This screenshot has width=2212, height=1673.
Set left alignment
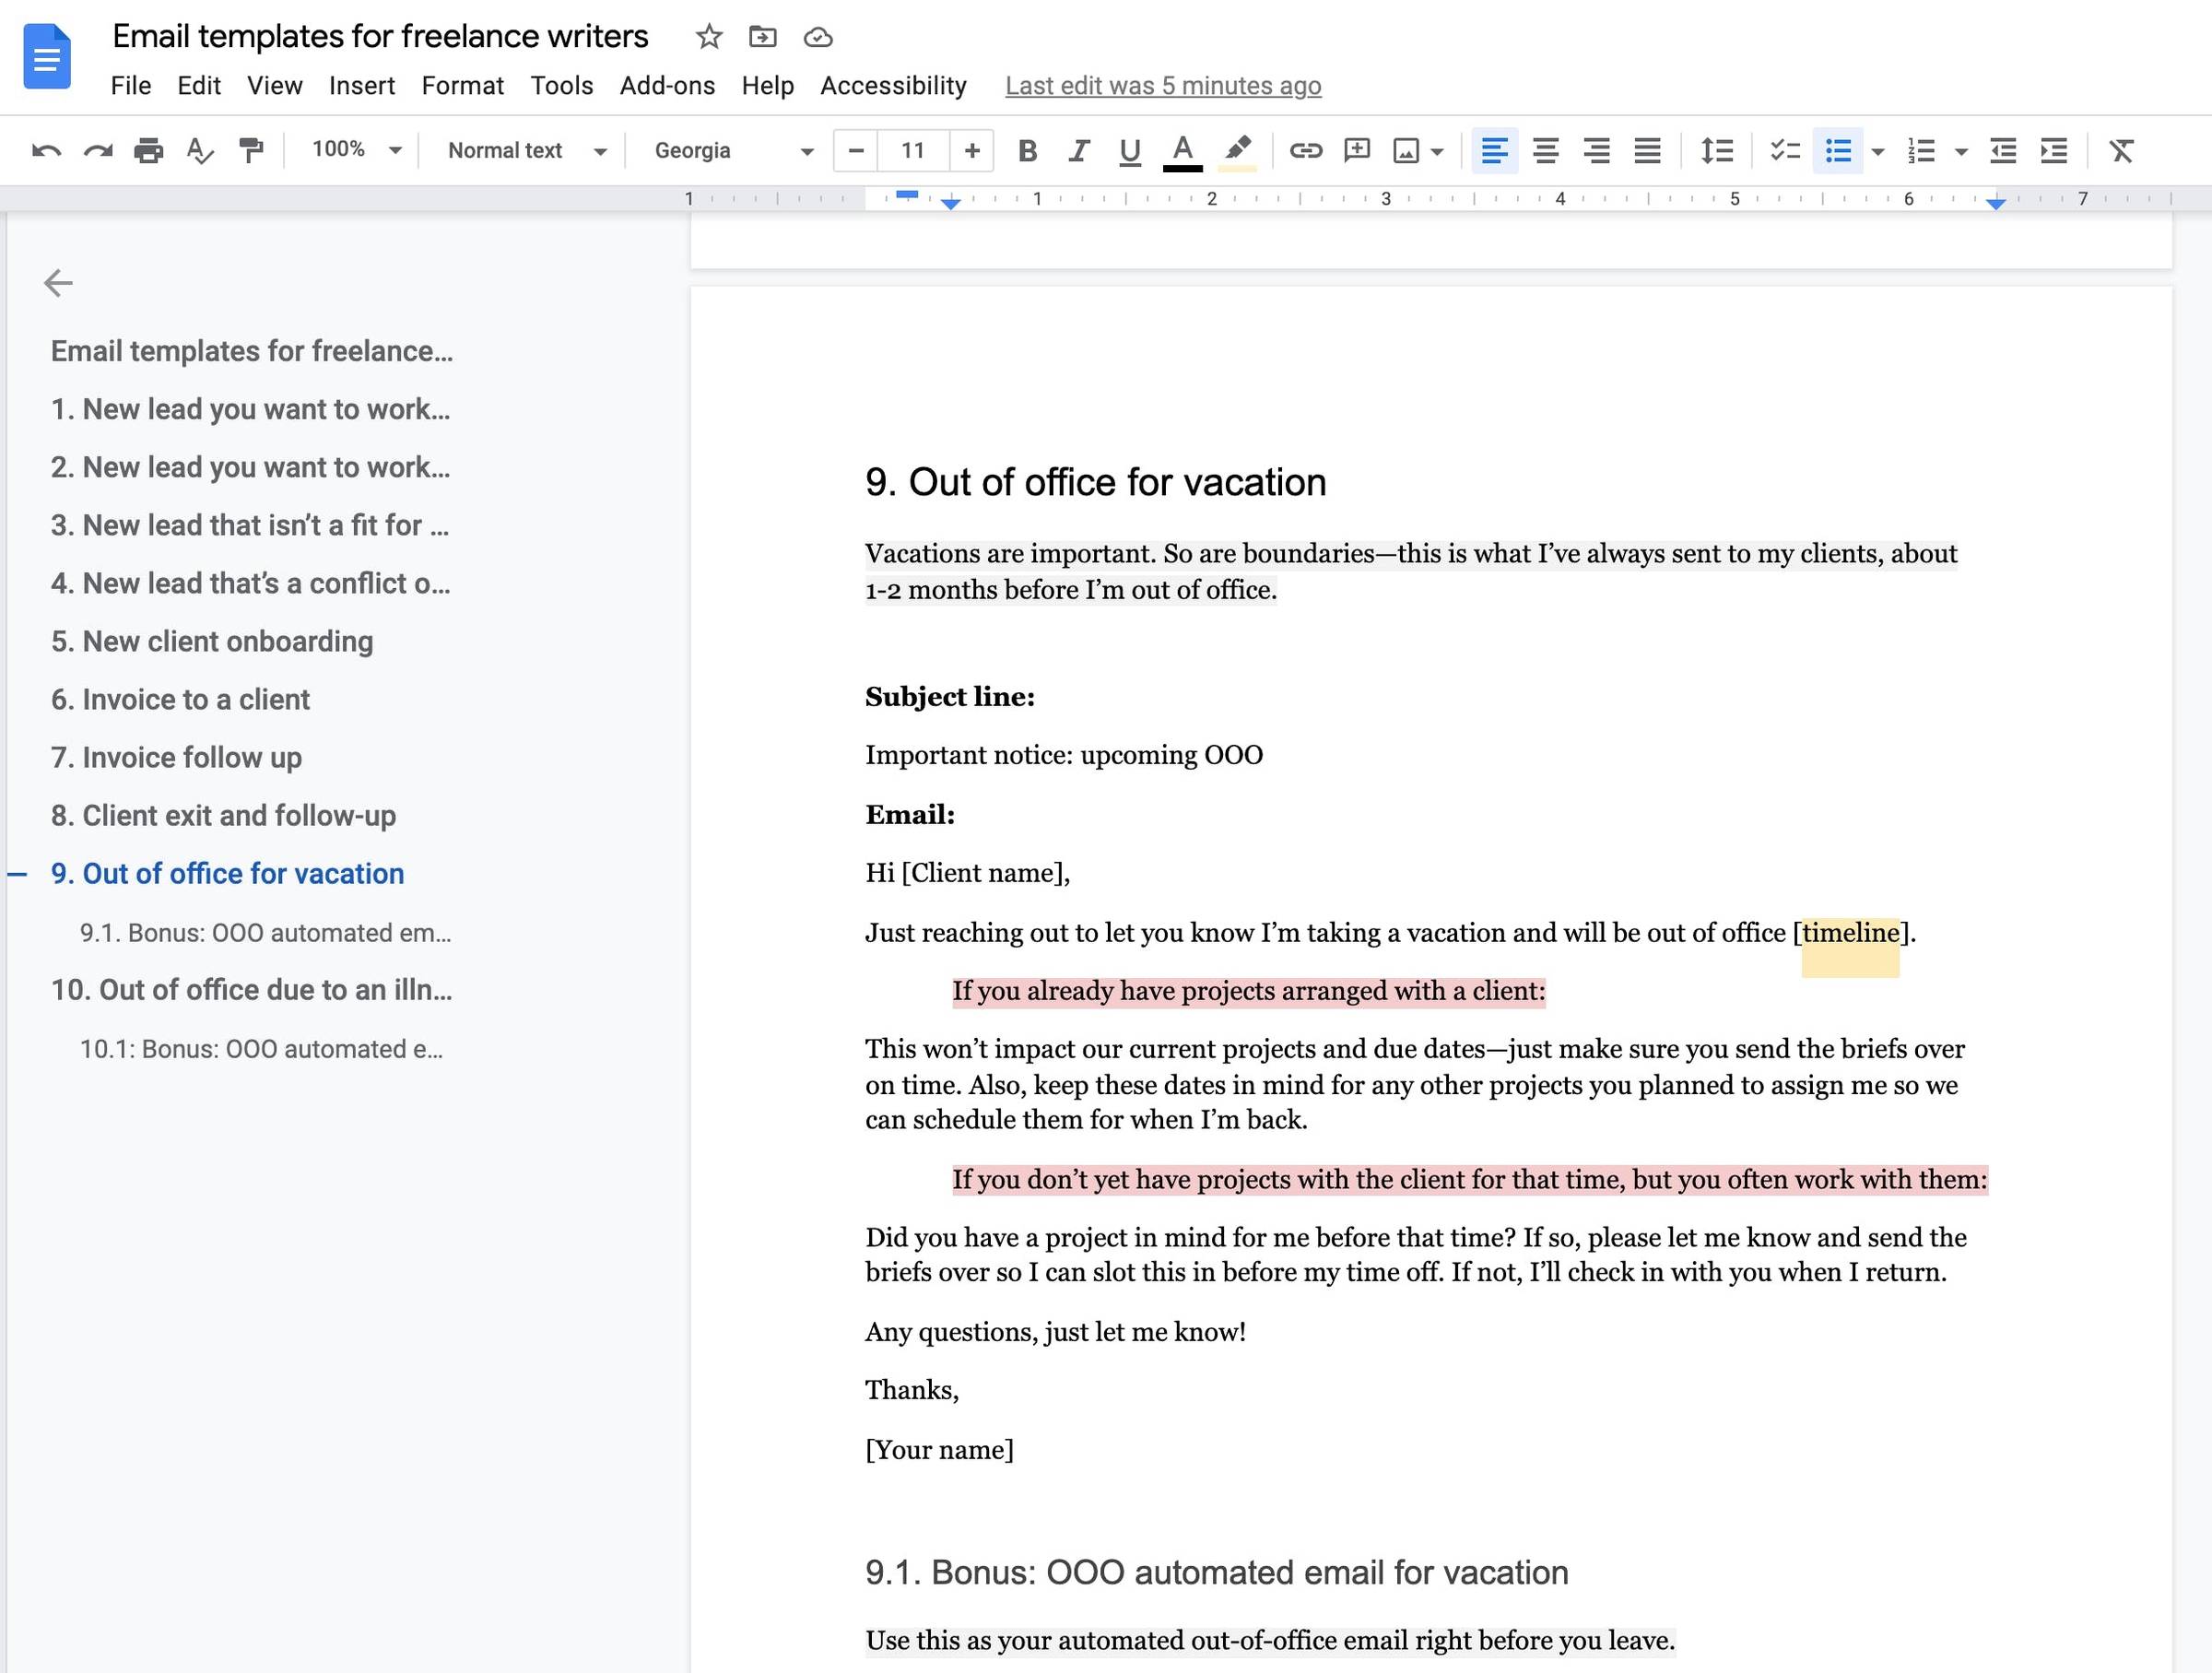tap(1494, 151)
